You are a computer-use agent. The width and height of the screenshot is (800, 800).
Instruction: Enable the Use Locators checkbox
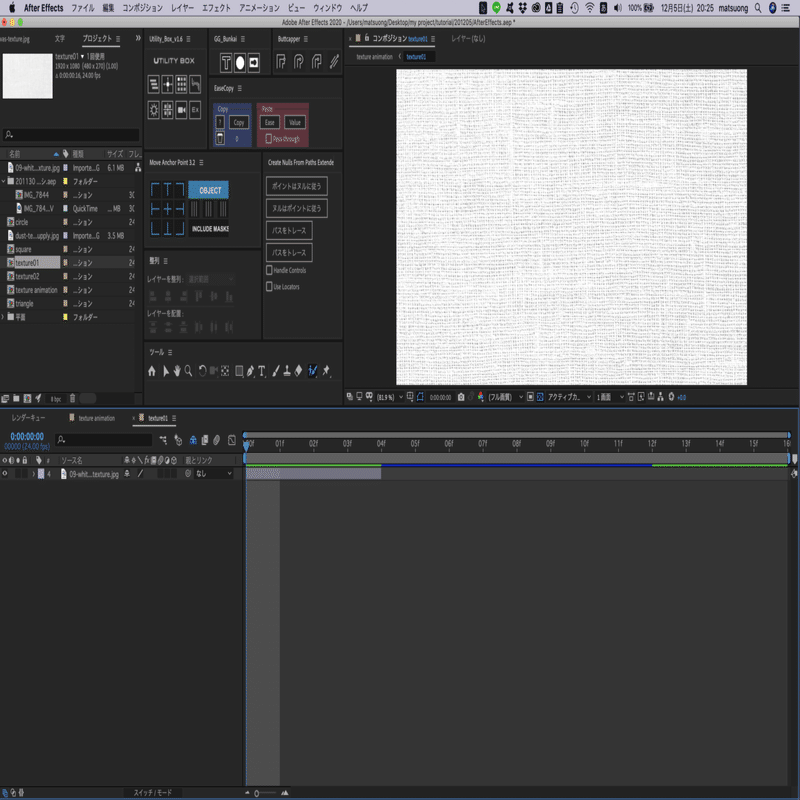click(x=269, y=287)
